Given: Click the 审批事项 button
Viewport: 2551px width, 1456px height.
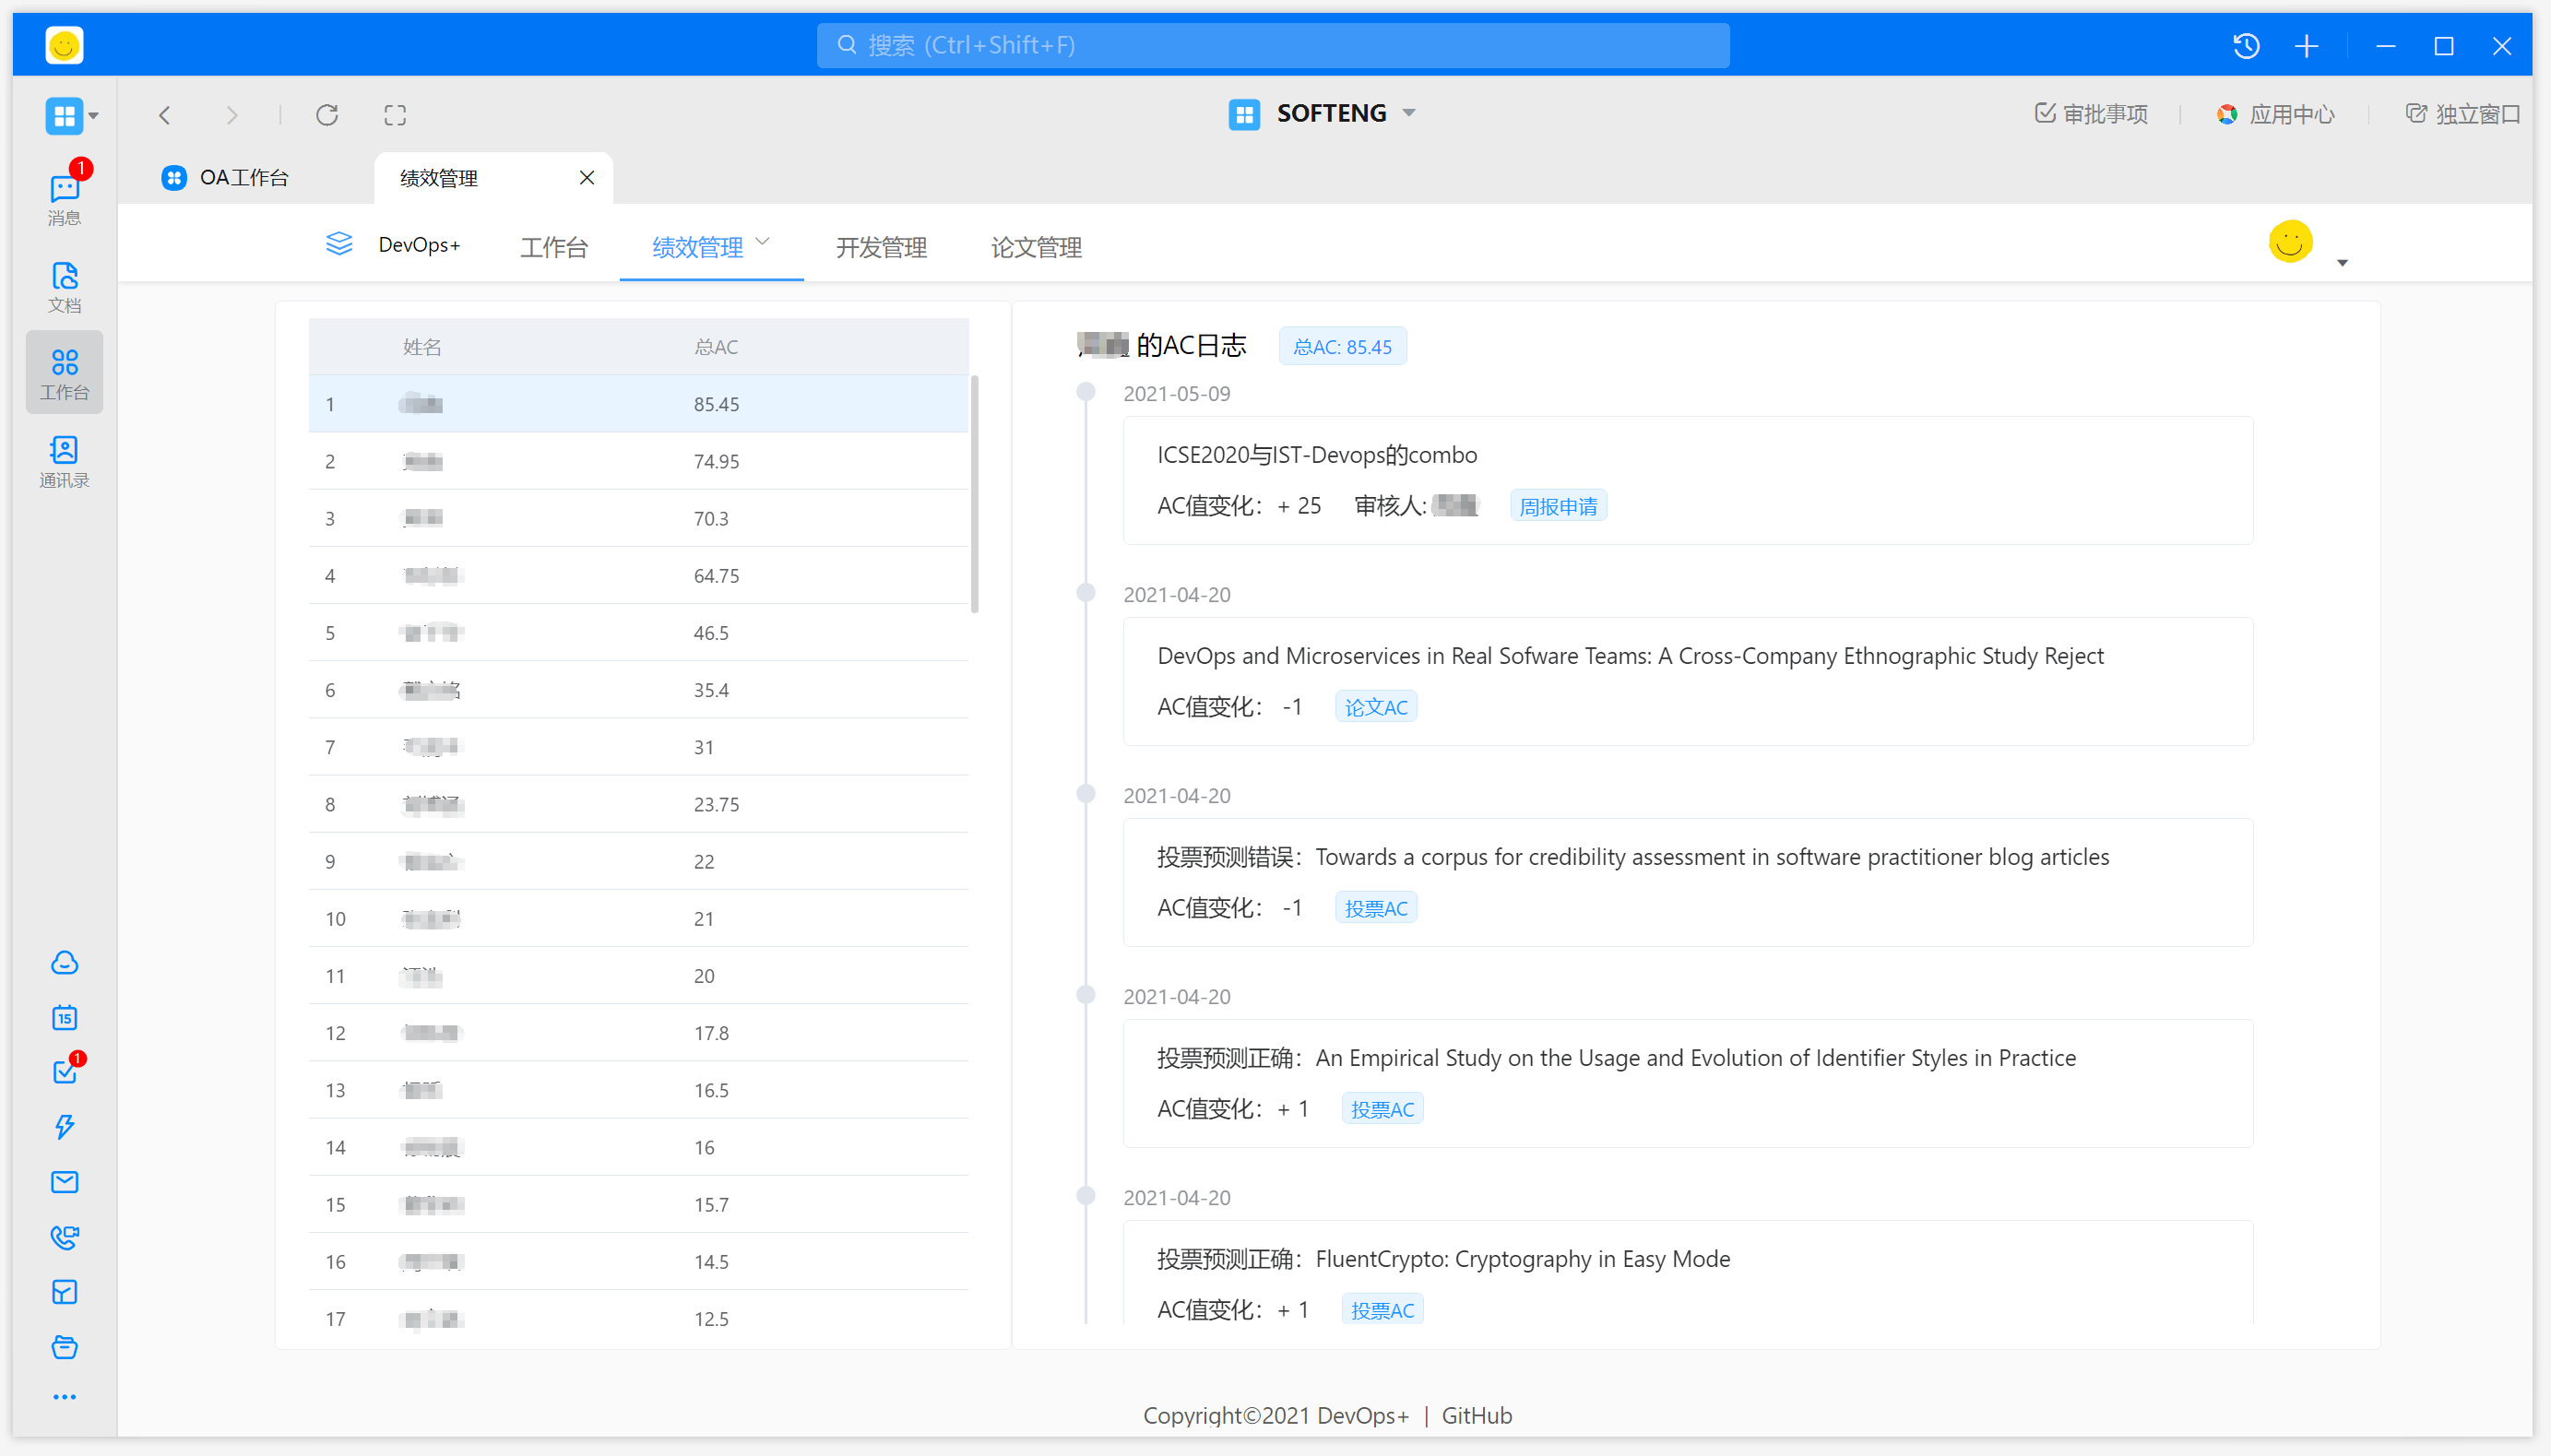Looking at the screenshot, I should click(x=2091, y=114).
